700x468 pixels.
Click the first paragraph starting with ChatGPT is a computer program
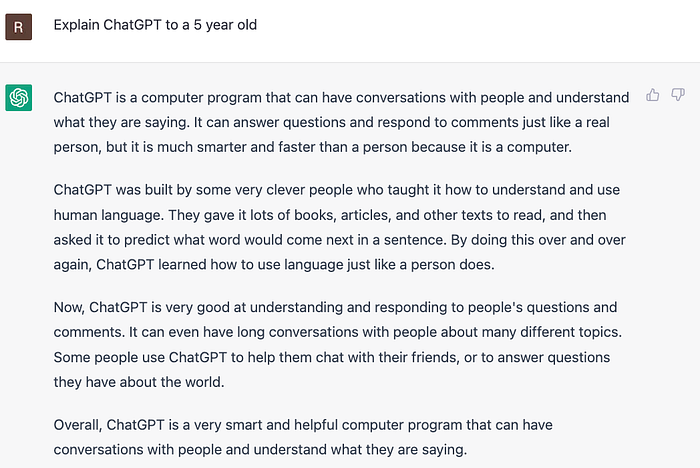pyautogui.click(x=342, y=122)
